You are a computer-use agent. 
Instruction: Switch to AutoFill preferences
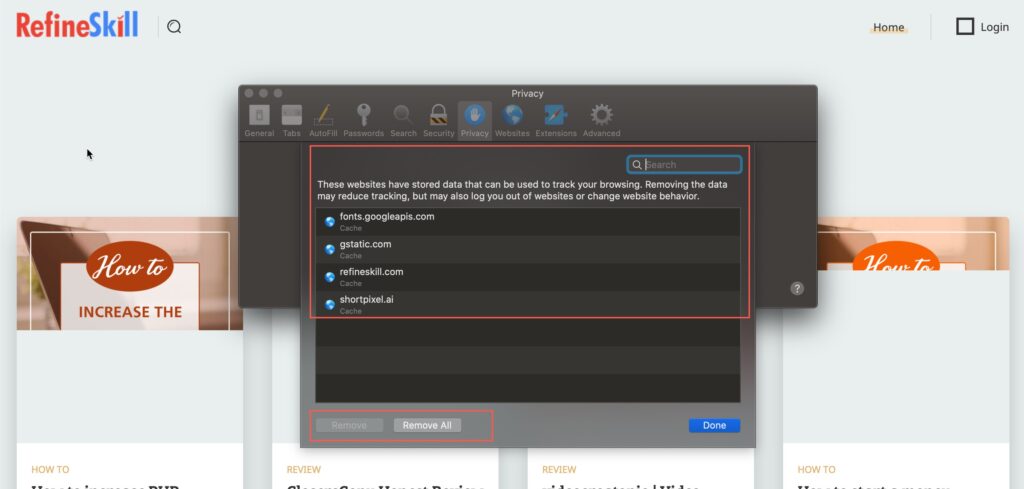pyautogui.click(x=323, y=121)
